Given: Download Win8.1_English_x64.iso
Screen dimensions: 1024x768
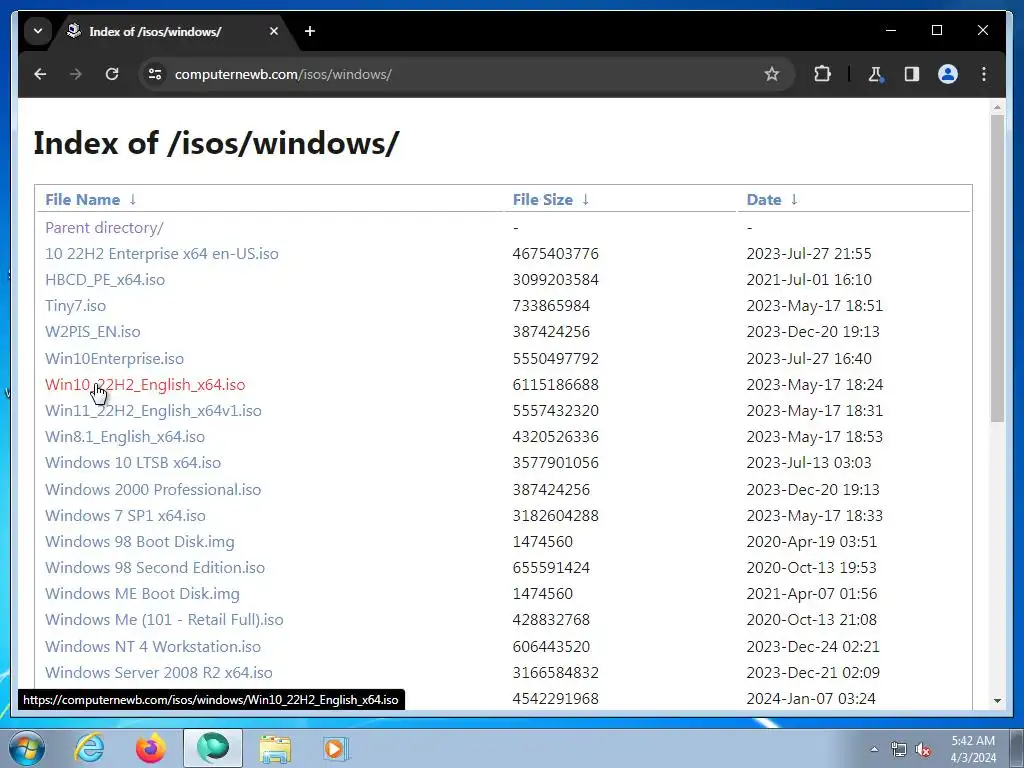Looking at the screenshot, I should [125, 437].
